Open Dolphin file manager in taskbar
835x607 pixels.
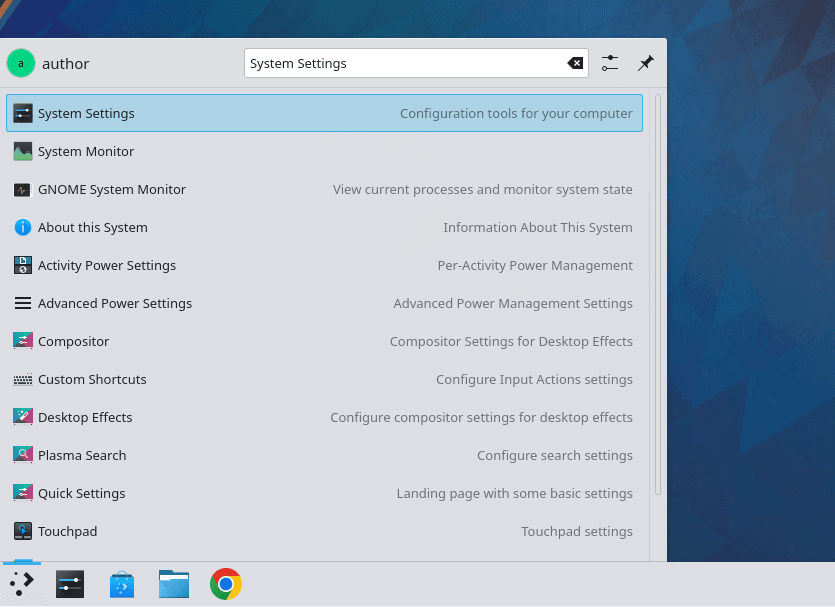point(174,584)
